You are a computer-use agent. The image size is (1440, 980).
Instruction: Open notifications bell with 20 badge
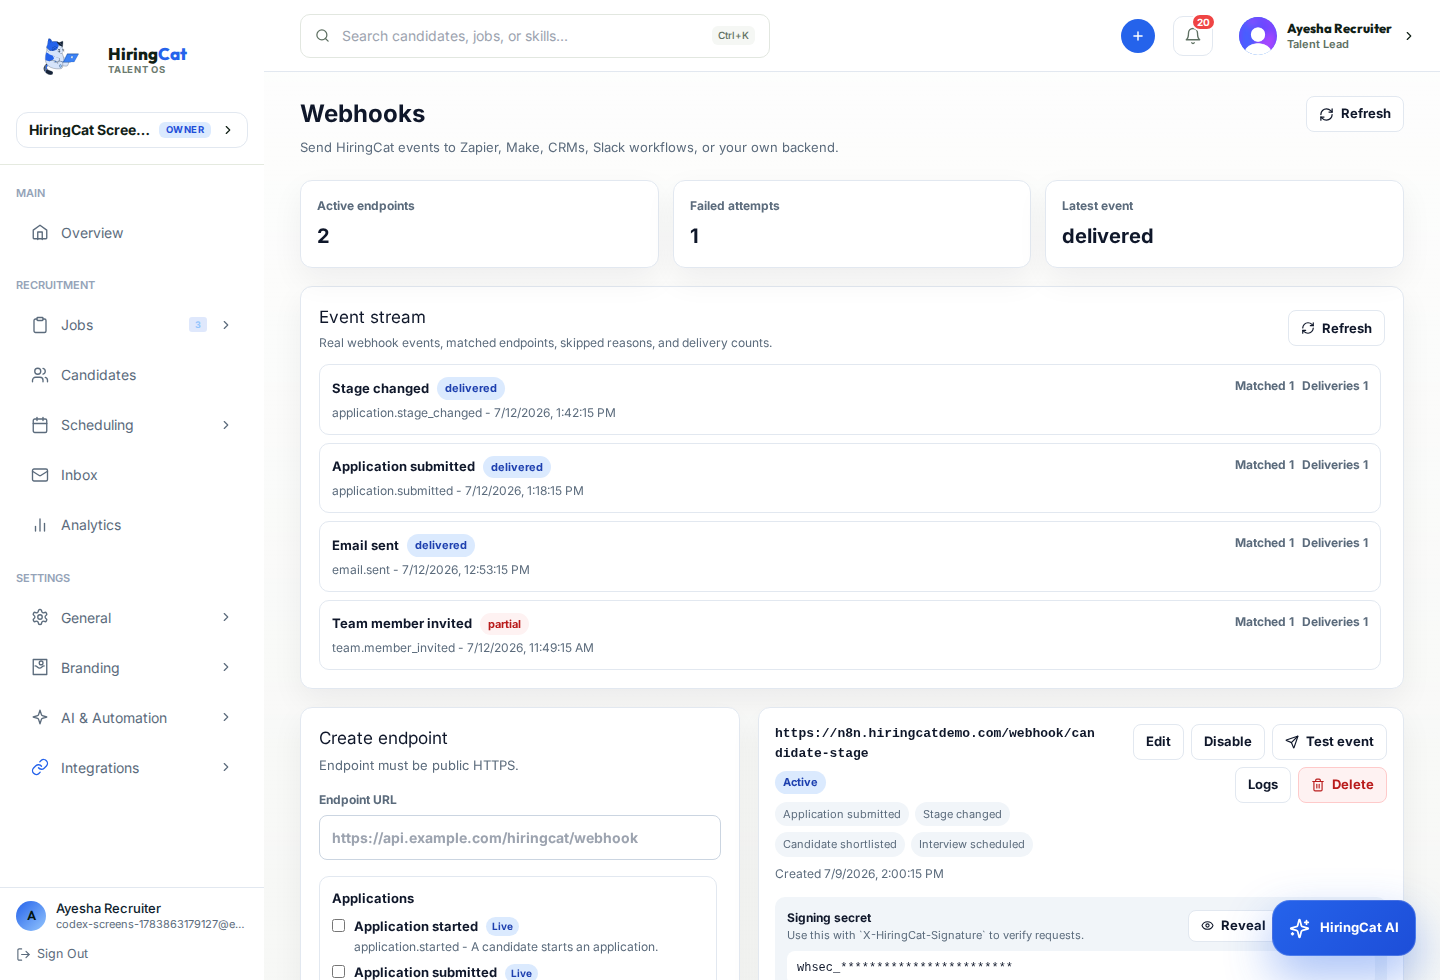(x=1193, y=36)
